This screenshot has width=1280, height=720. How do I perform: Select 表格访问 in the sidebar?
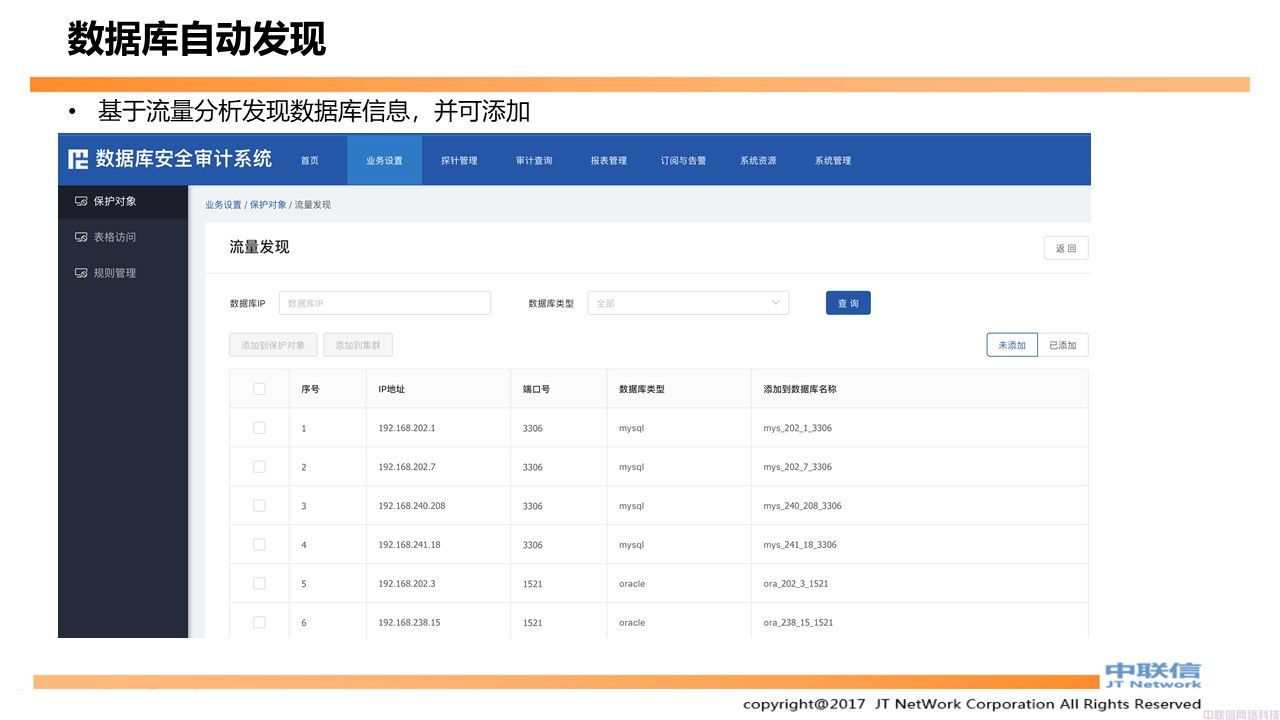(123, 237)
